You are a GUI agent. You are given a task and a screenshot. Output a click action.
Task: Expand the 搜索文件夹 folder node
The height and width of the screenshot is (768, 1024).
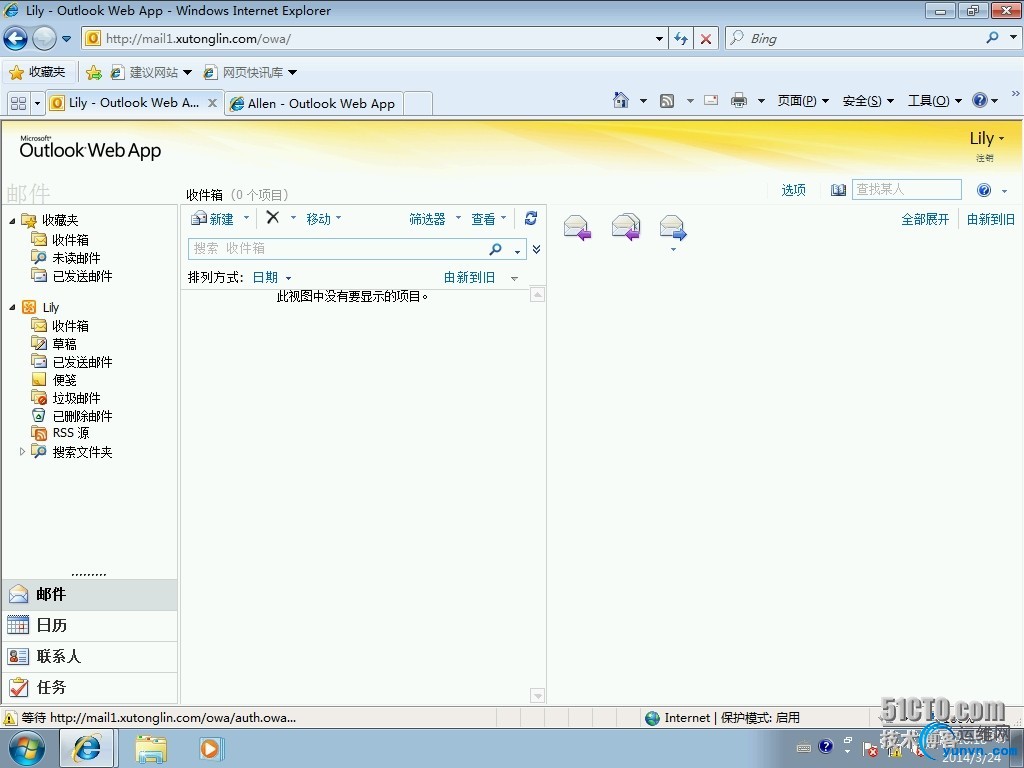(22, 452)
